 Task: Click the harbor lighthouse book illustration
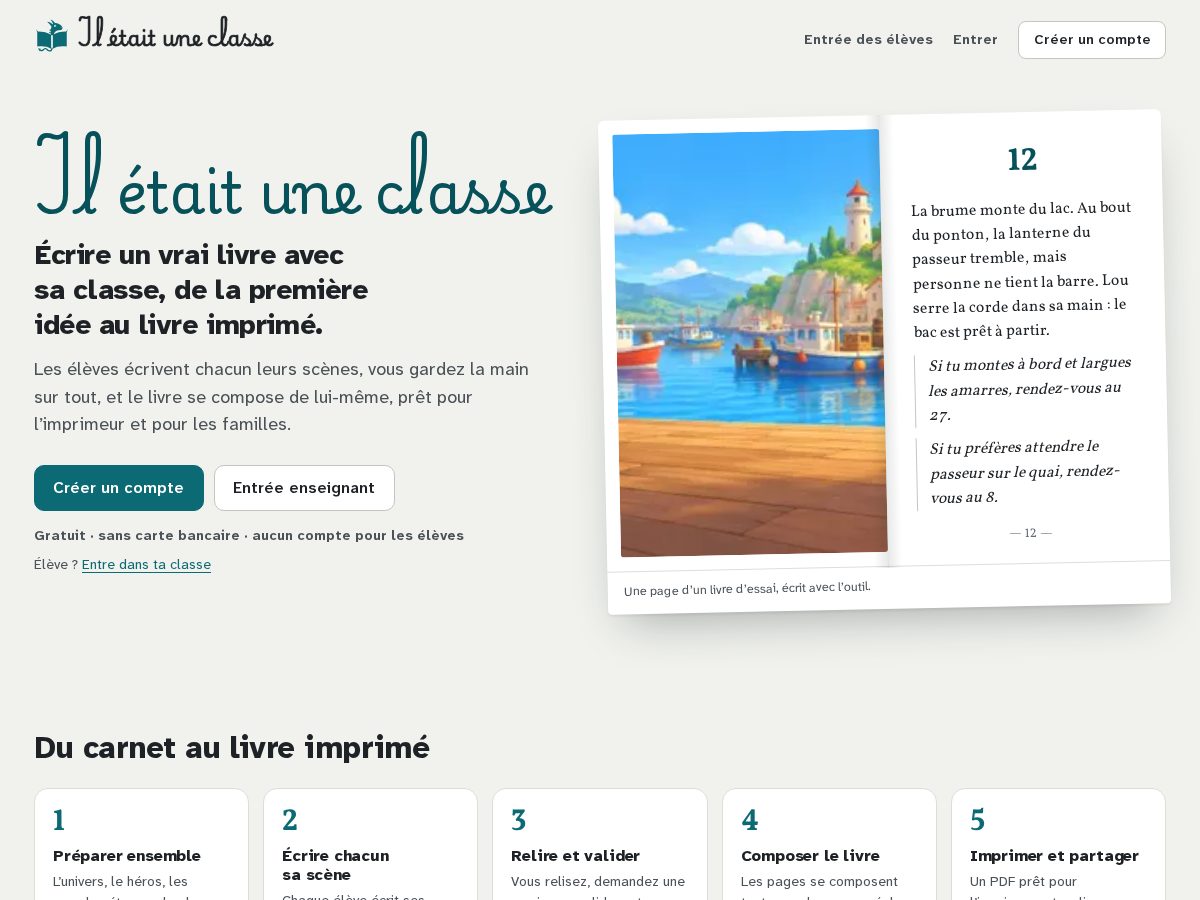click(x=750, y=343)
